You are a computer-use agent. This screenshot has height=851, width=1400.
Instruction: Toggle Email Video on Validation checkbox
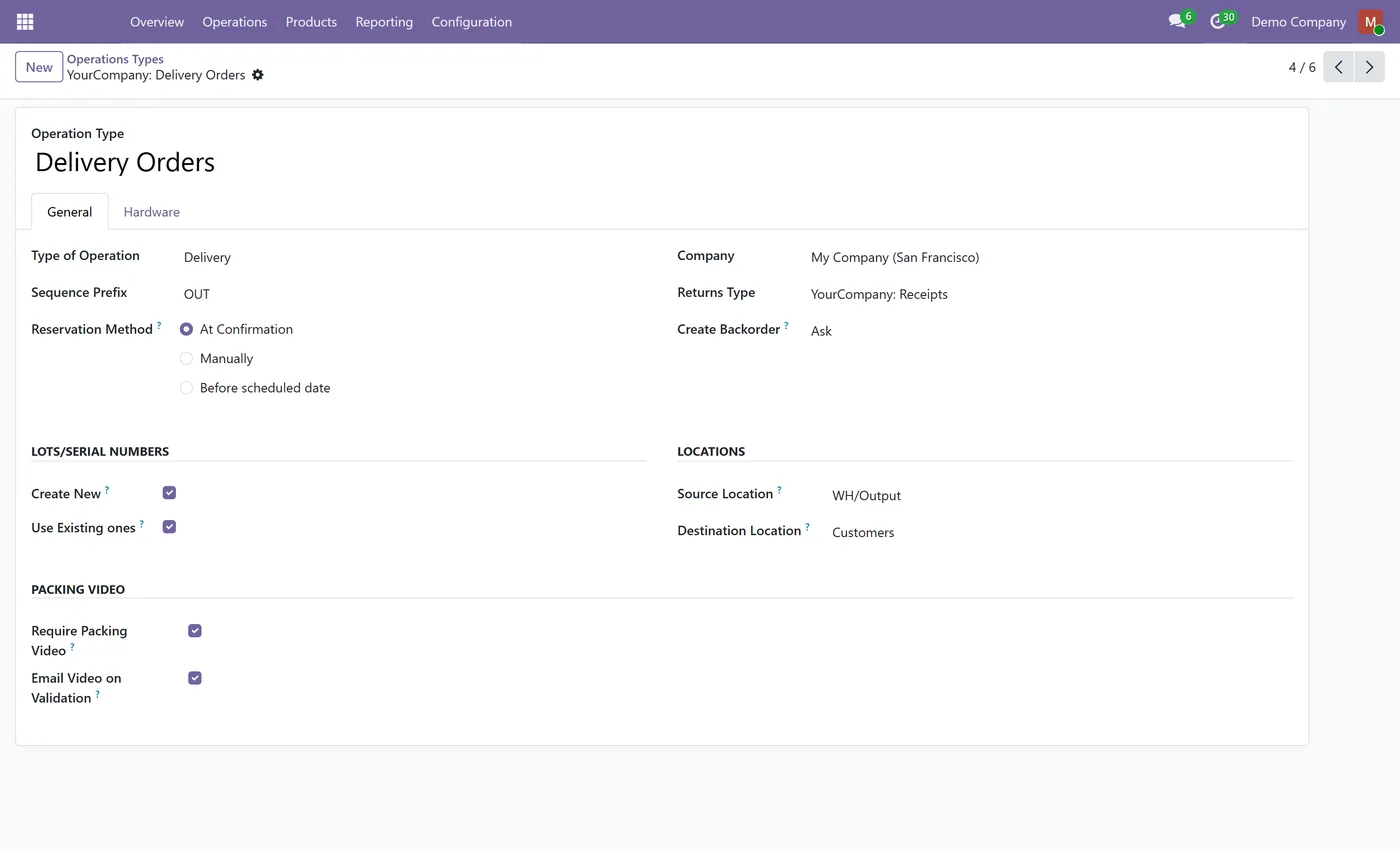(x=195, y=678)
